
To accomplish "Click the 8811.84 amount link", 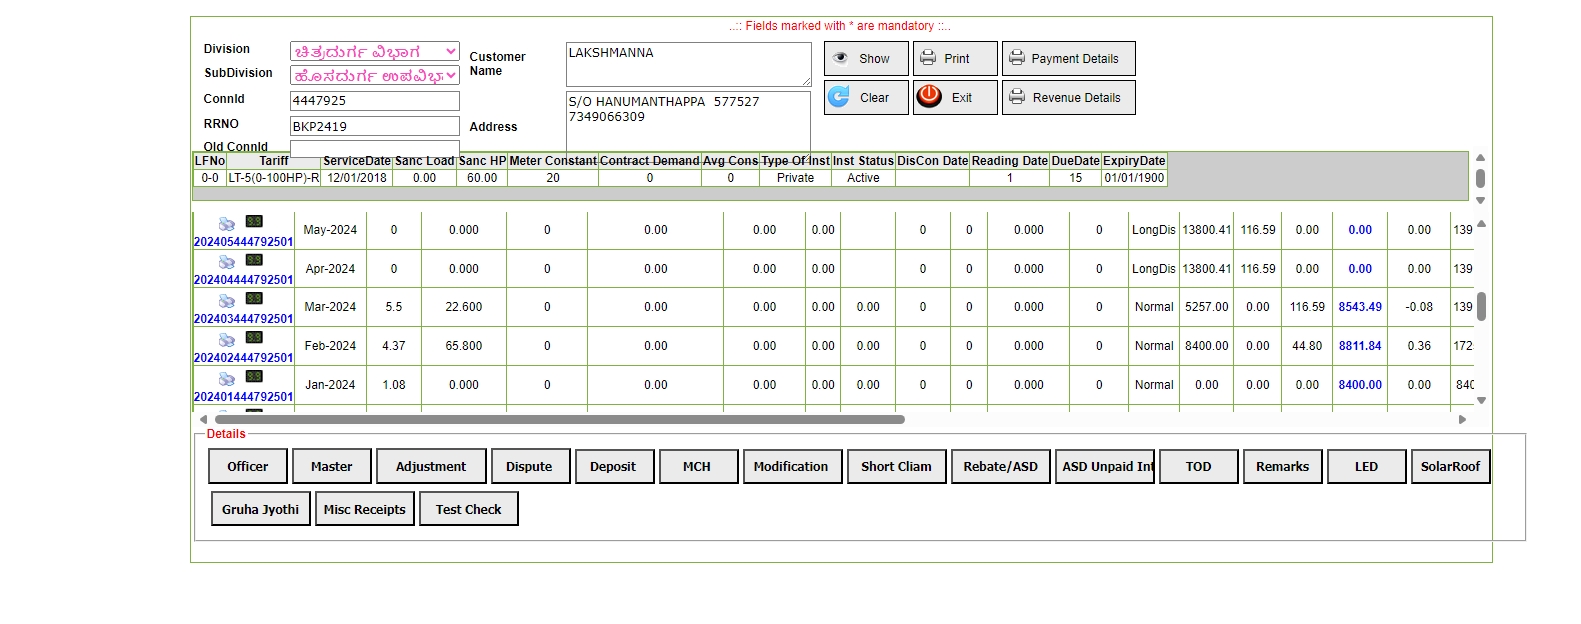I will 1360,346.
